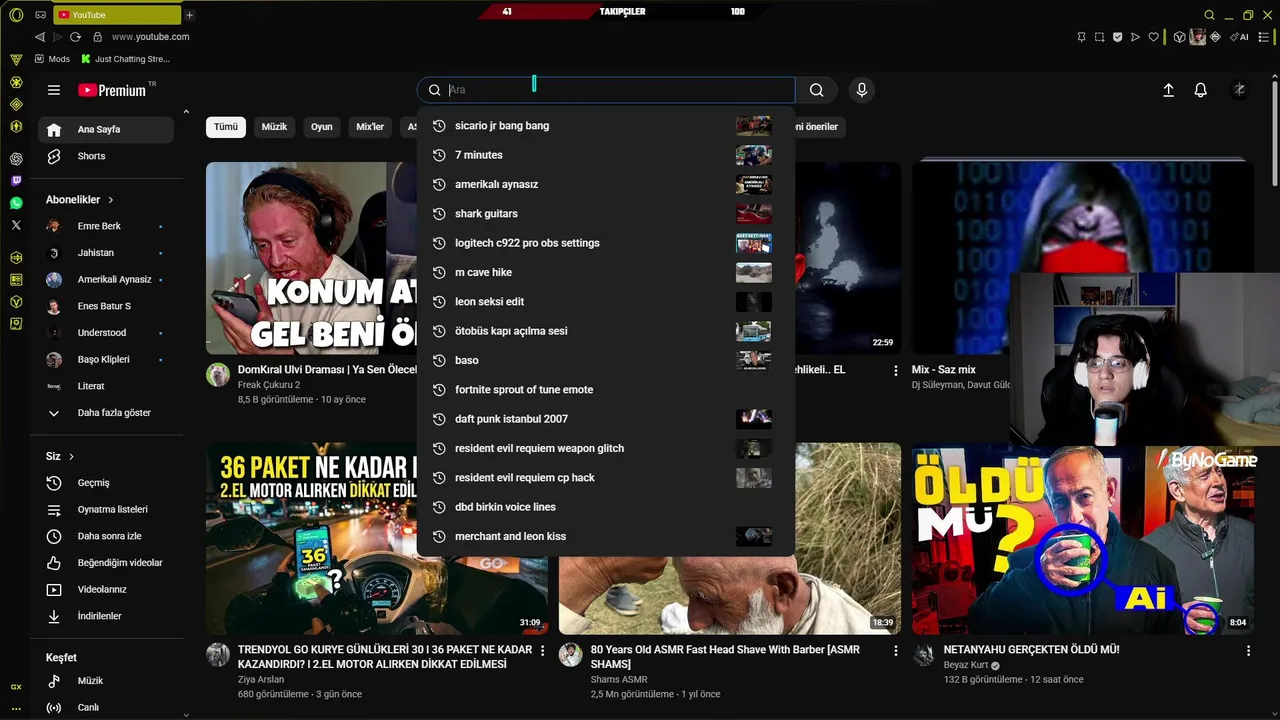Viewport: 1280px width, 720px height.
Task: Pick suggestion 'dbd birkin voice lines'
Action: click(x=606, y=507)
